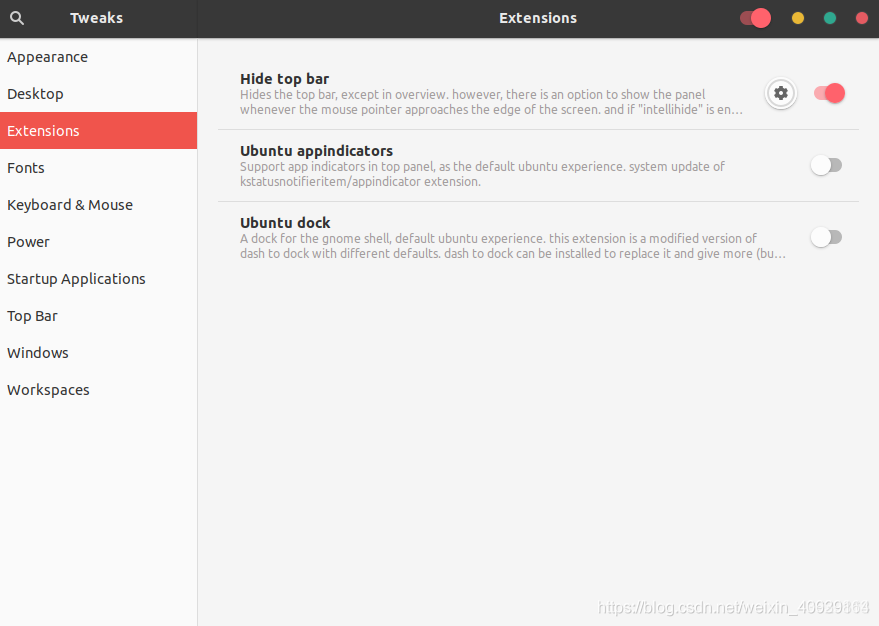Minimize window with yellow button
Image resolution: width=879 pixels, height=626 pixels.
click(x=798, y=18)
